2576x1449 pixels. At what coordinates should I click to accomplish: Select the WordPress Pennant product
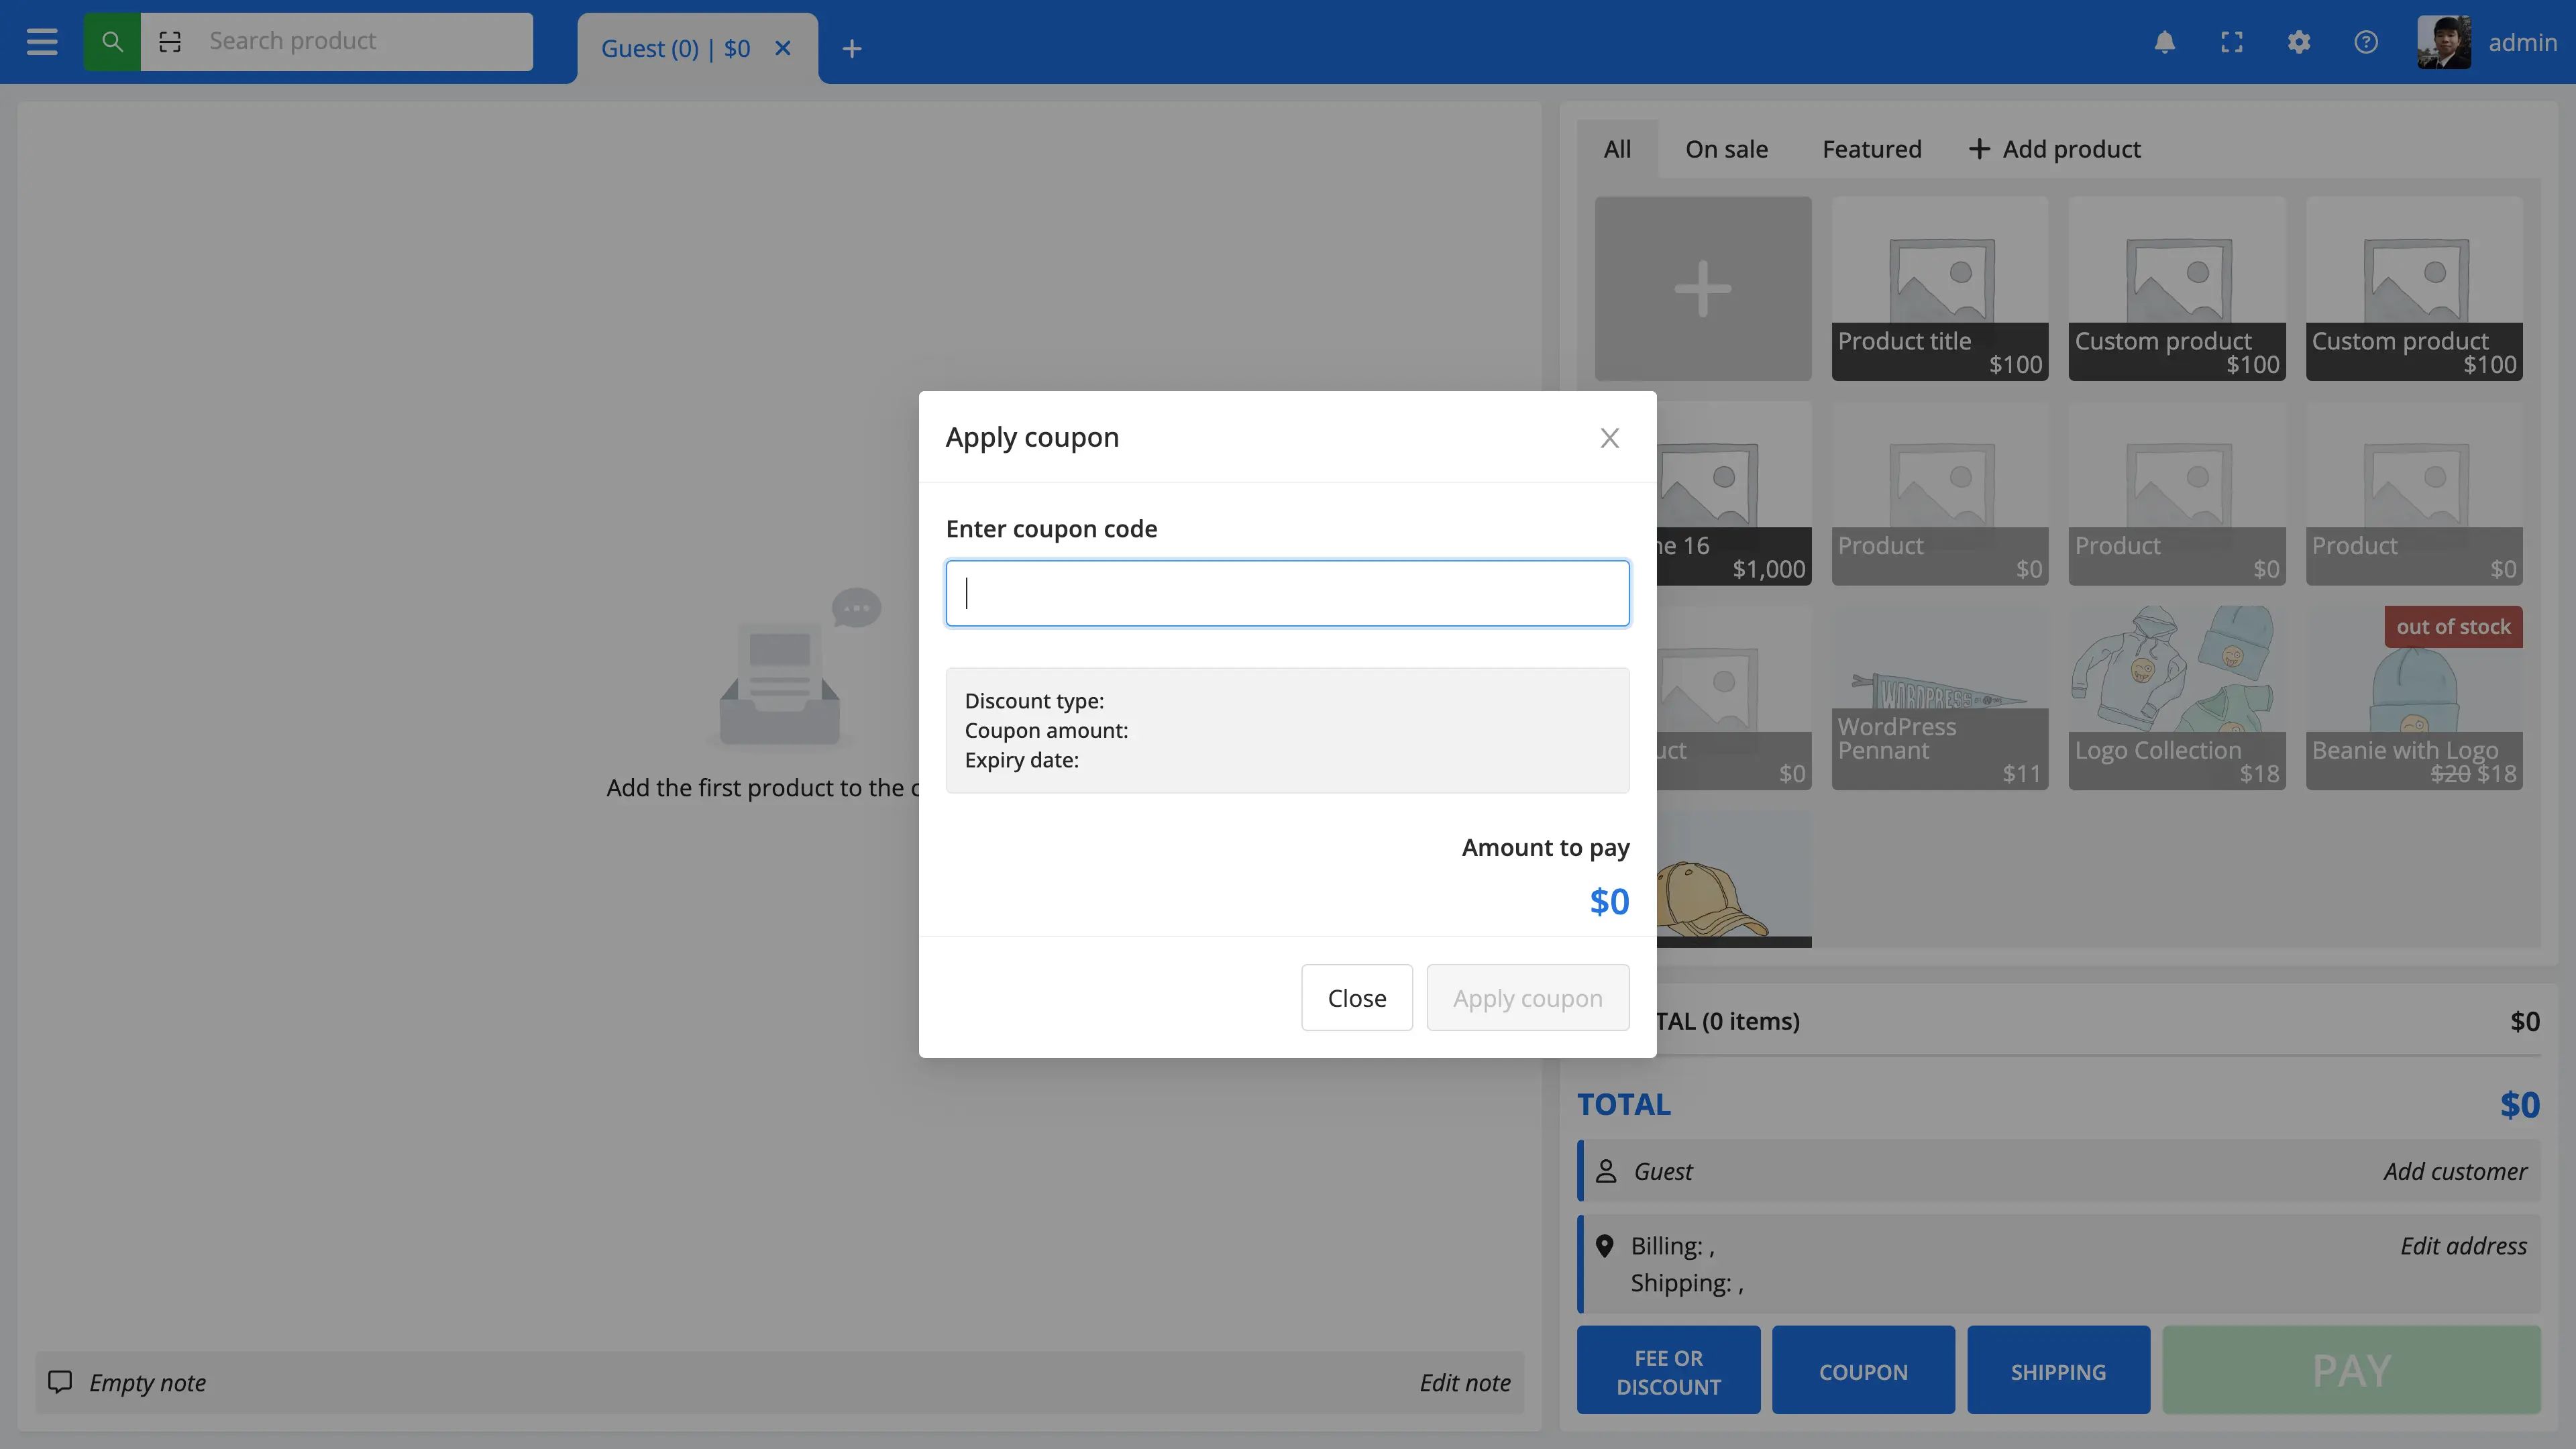(1939, 698)
